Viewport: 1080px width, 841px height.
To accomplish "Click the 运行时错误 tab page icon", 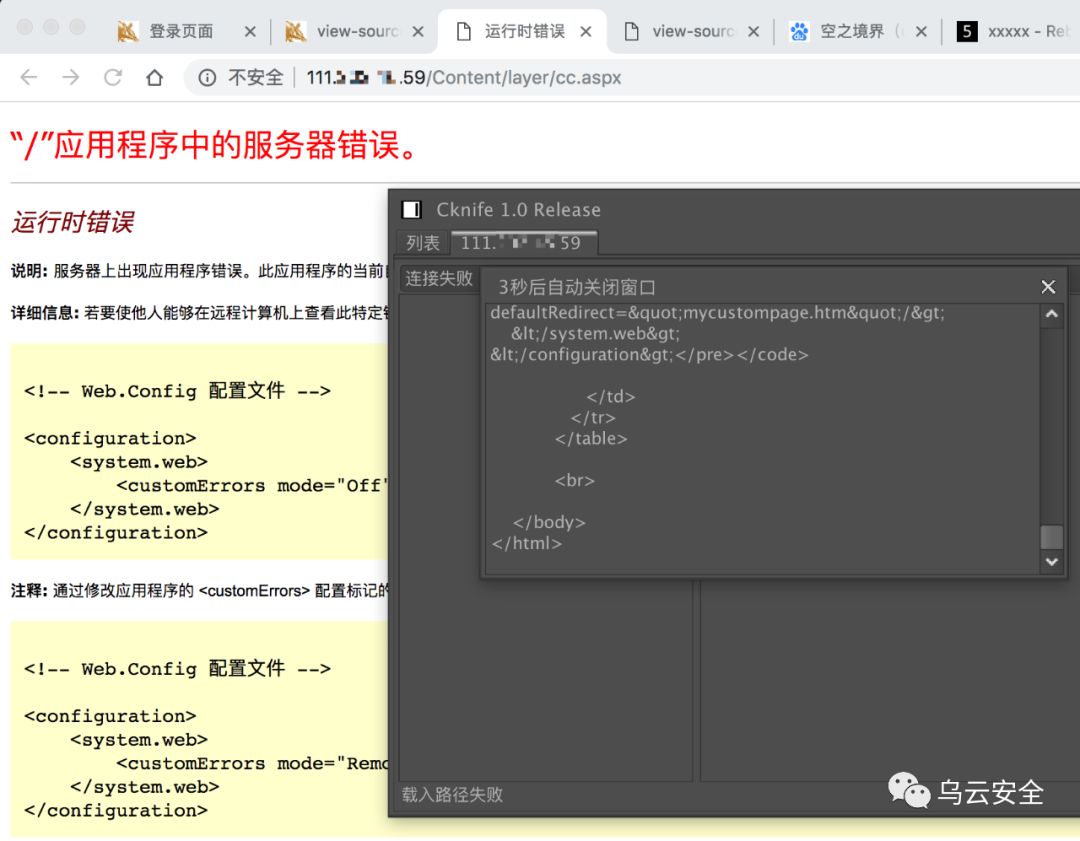I will pos(464,31).
